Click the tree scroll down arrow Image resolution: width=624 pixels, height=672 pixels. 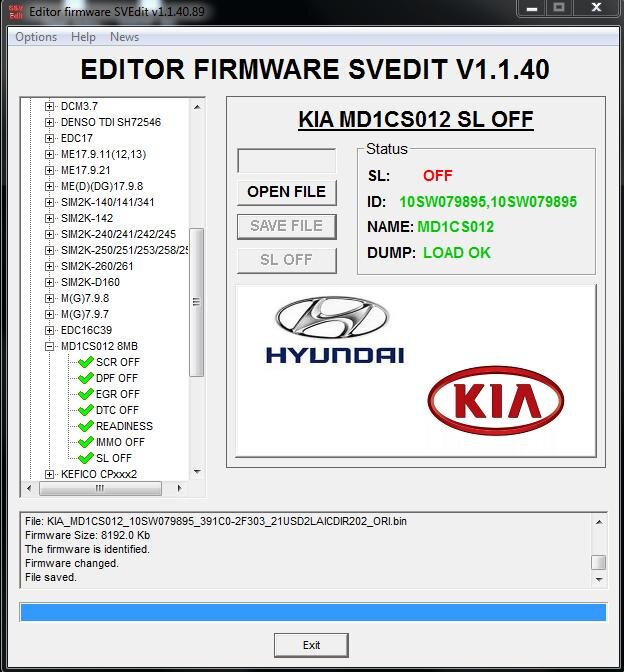[x=197, y=471]
